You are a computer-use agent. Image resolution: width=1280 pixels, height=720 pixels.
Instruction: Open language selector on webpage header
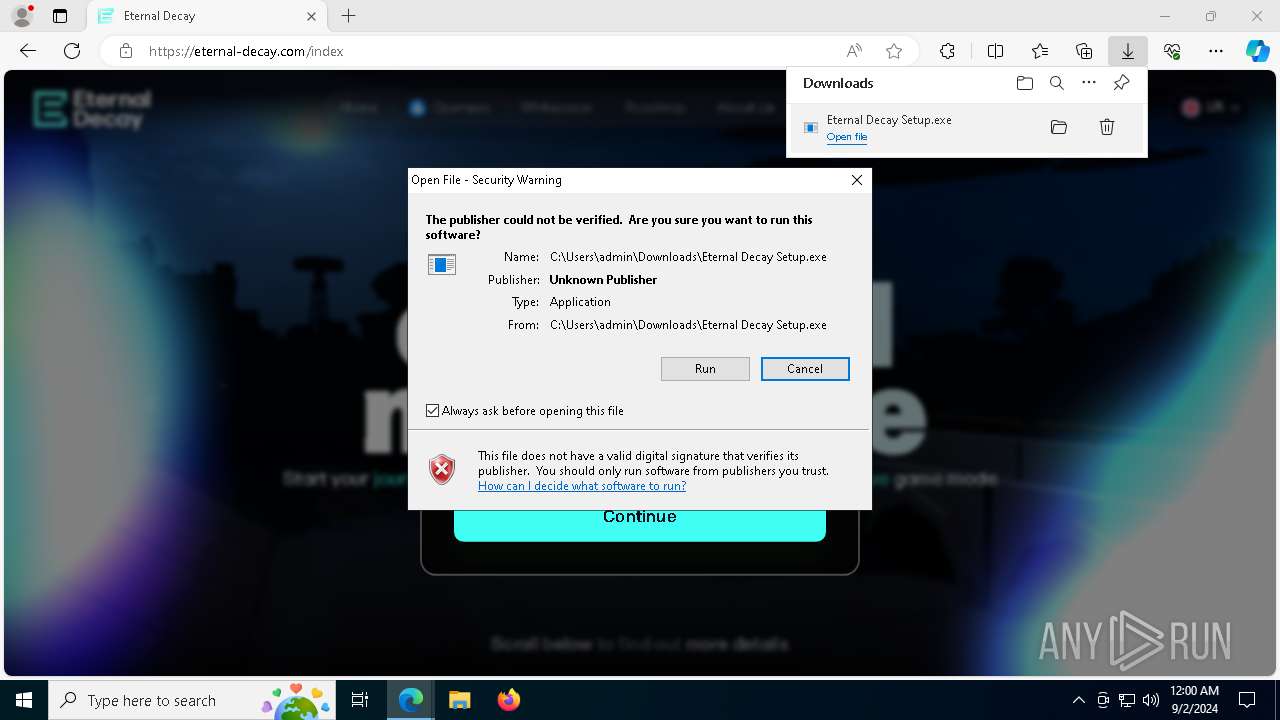(x=1213, y=108)
